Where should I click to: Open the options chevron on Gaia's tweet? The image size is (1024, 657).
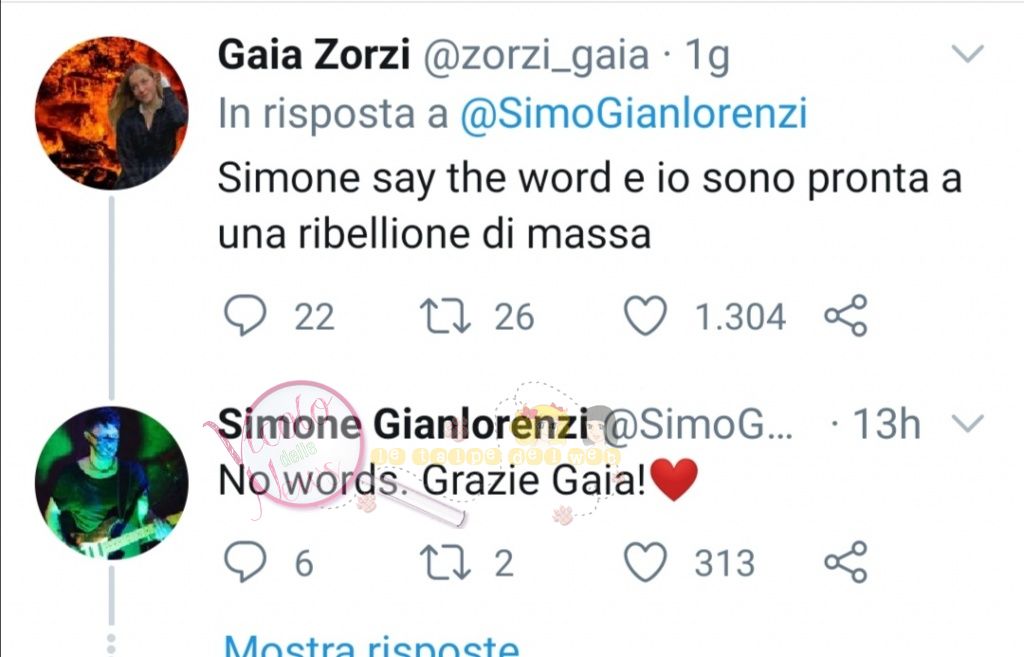click(x=967, y=53)
